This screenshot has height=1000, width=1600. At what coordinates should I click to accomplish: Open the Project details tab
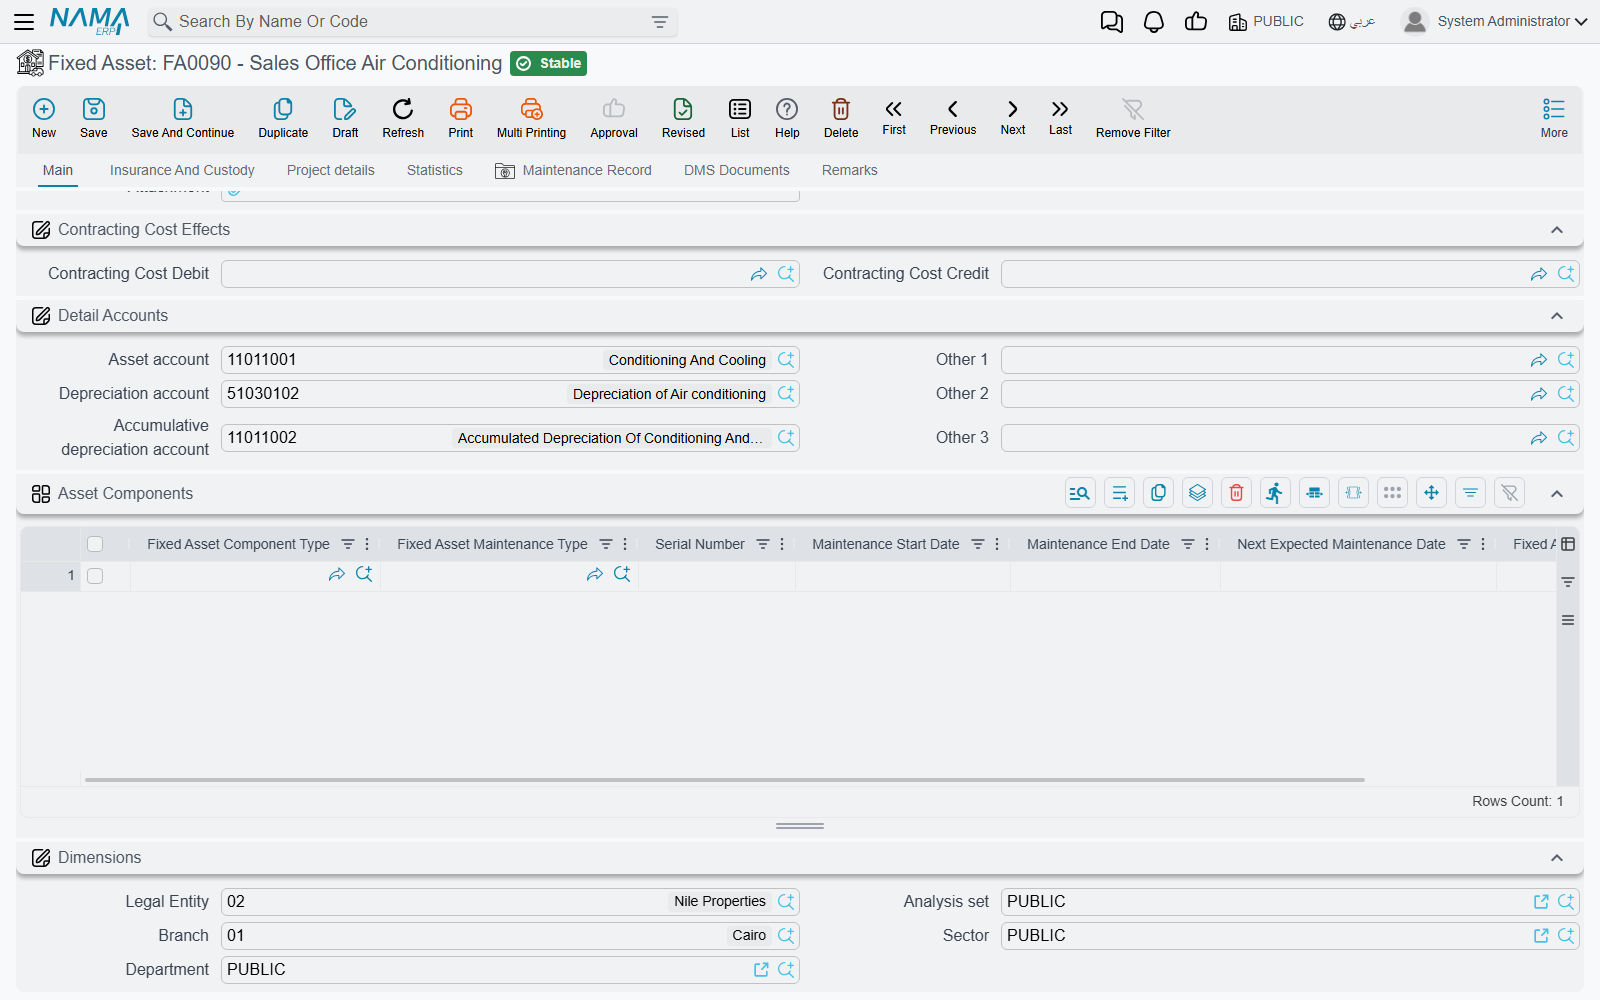coord(331,170)
